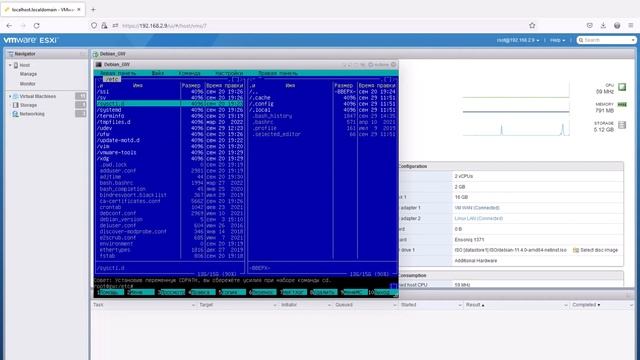Click the padlock icon in address bar

pos(104,25)
